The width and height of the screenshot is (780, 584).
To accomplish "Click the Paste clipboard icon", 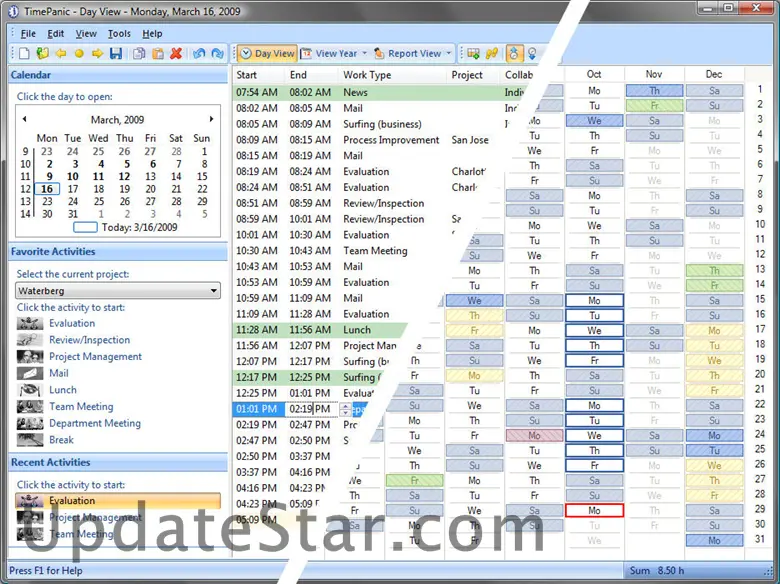I will tap(158, 53).
